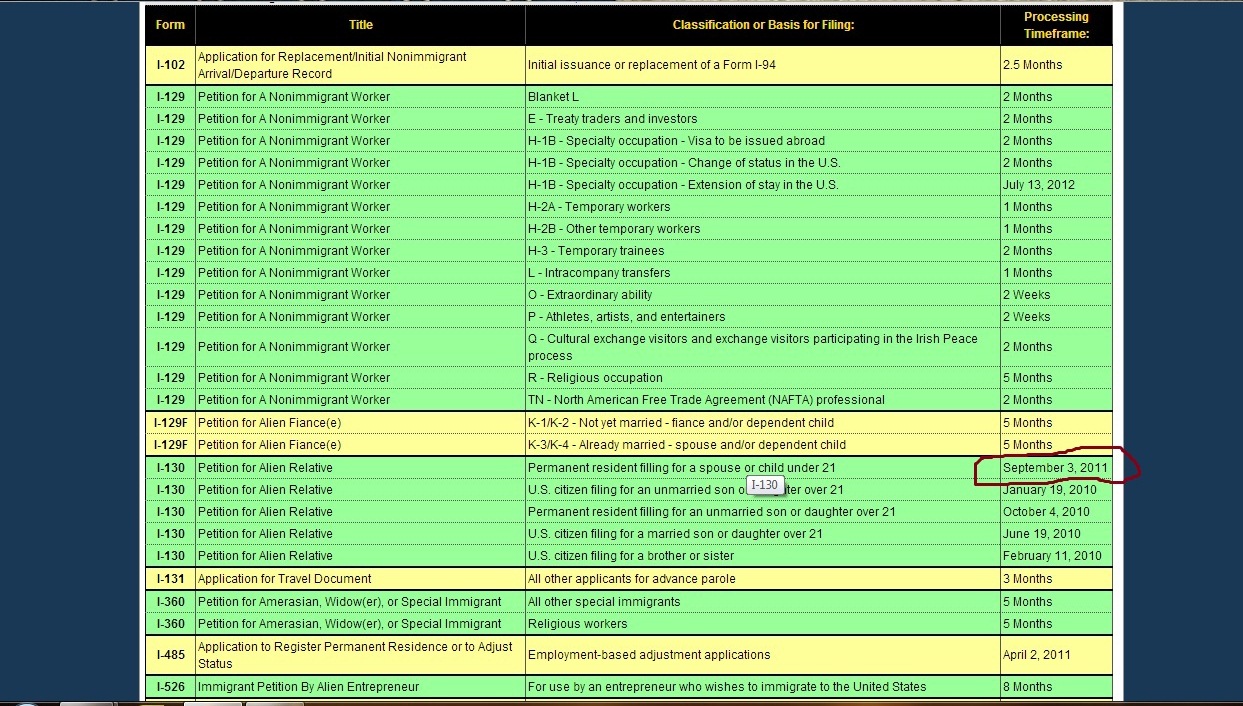Click "H-1B - Specialty occupation - Visa to be issued abroad"
This screenshot has width=1243, height=706.
point(676,141)
